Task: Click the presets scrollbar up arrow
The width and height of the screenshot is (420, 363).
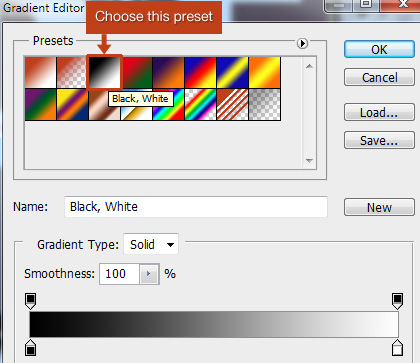Action: coord(309,66)
